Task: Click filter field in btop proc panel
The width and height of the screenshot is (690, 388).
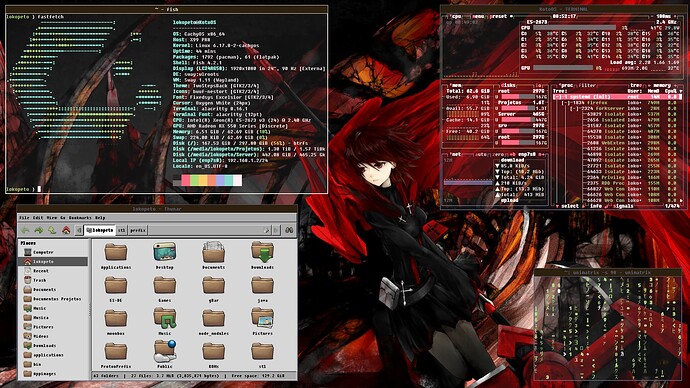Action: (x=587, y=85)
